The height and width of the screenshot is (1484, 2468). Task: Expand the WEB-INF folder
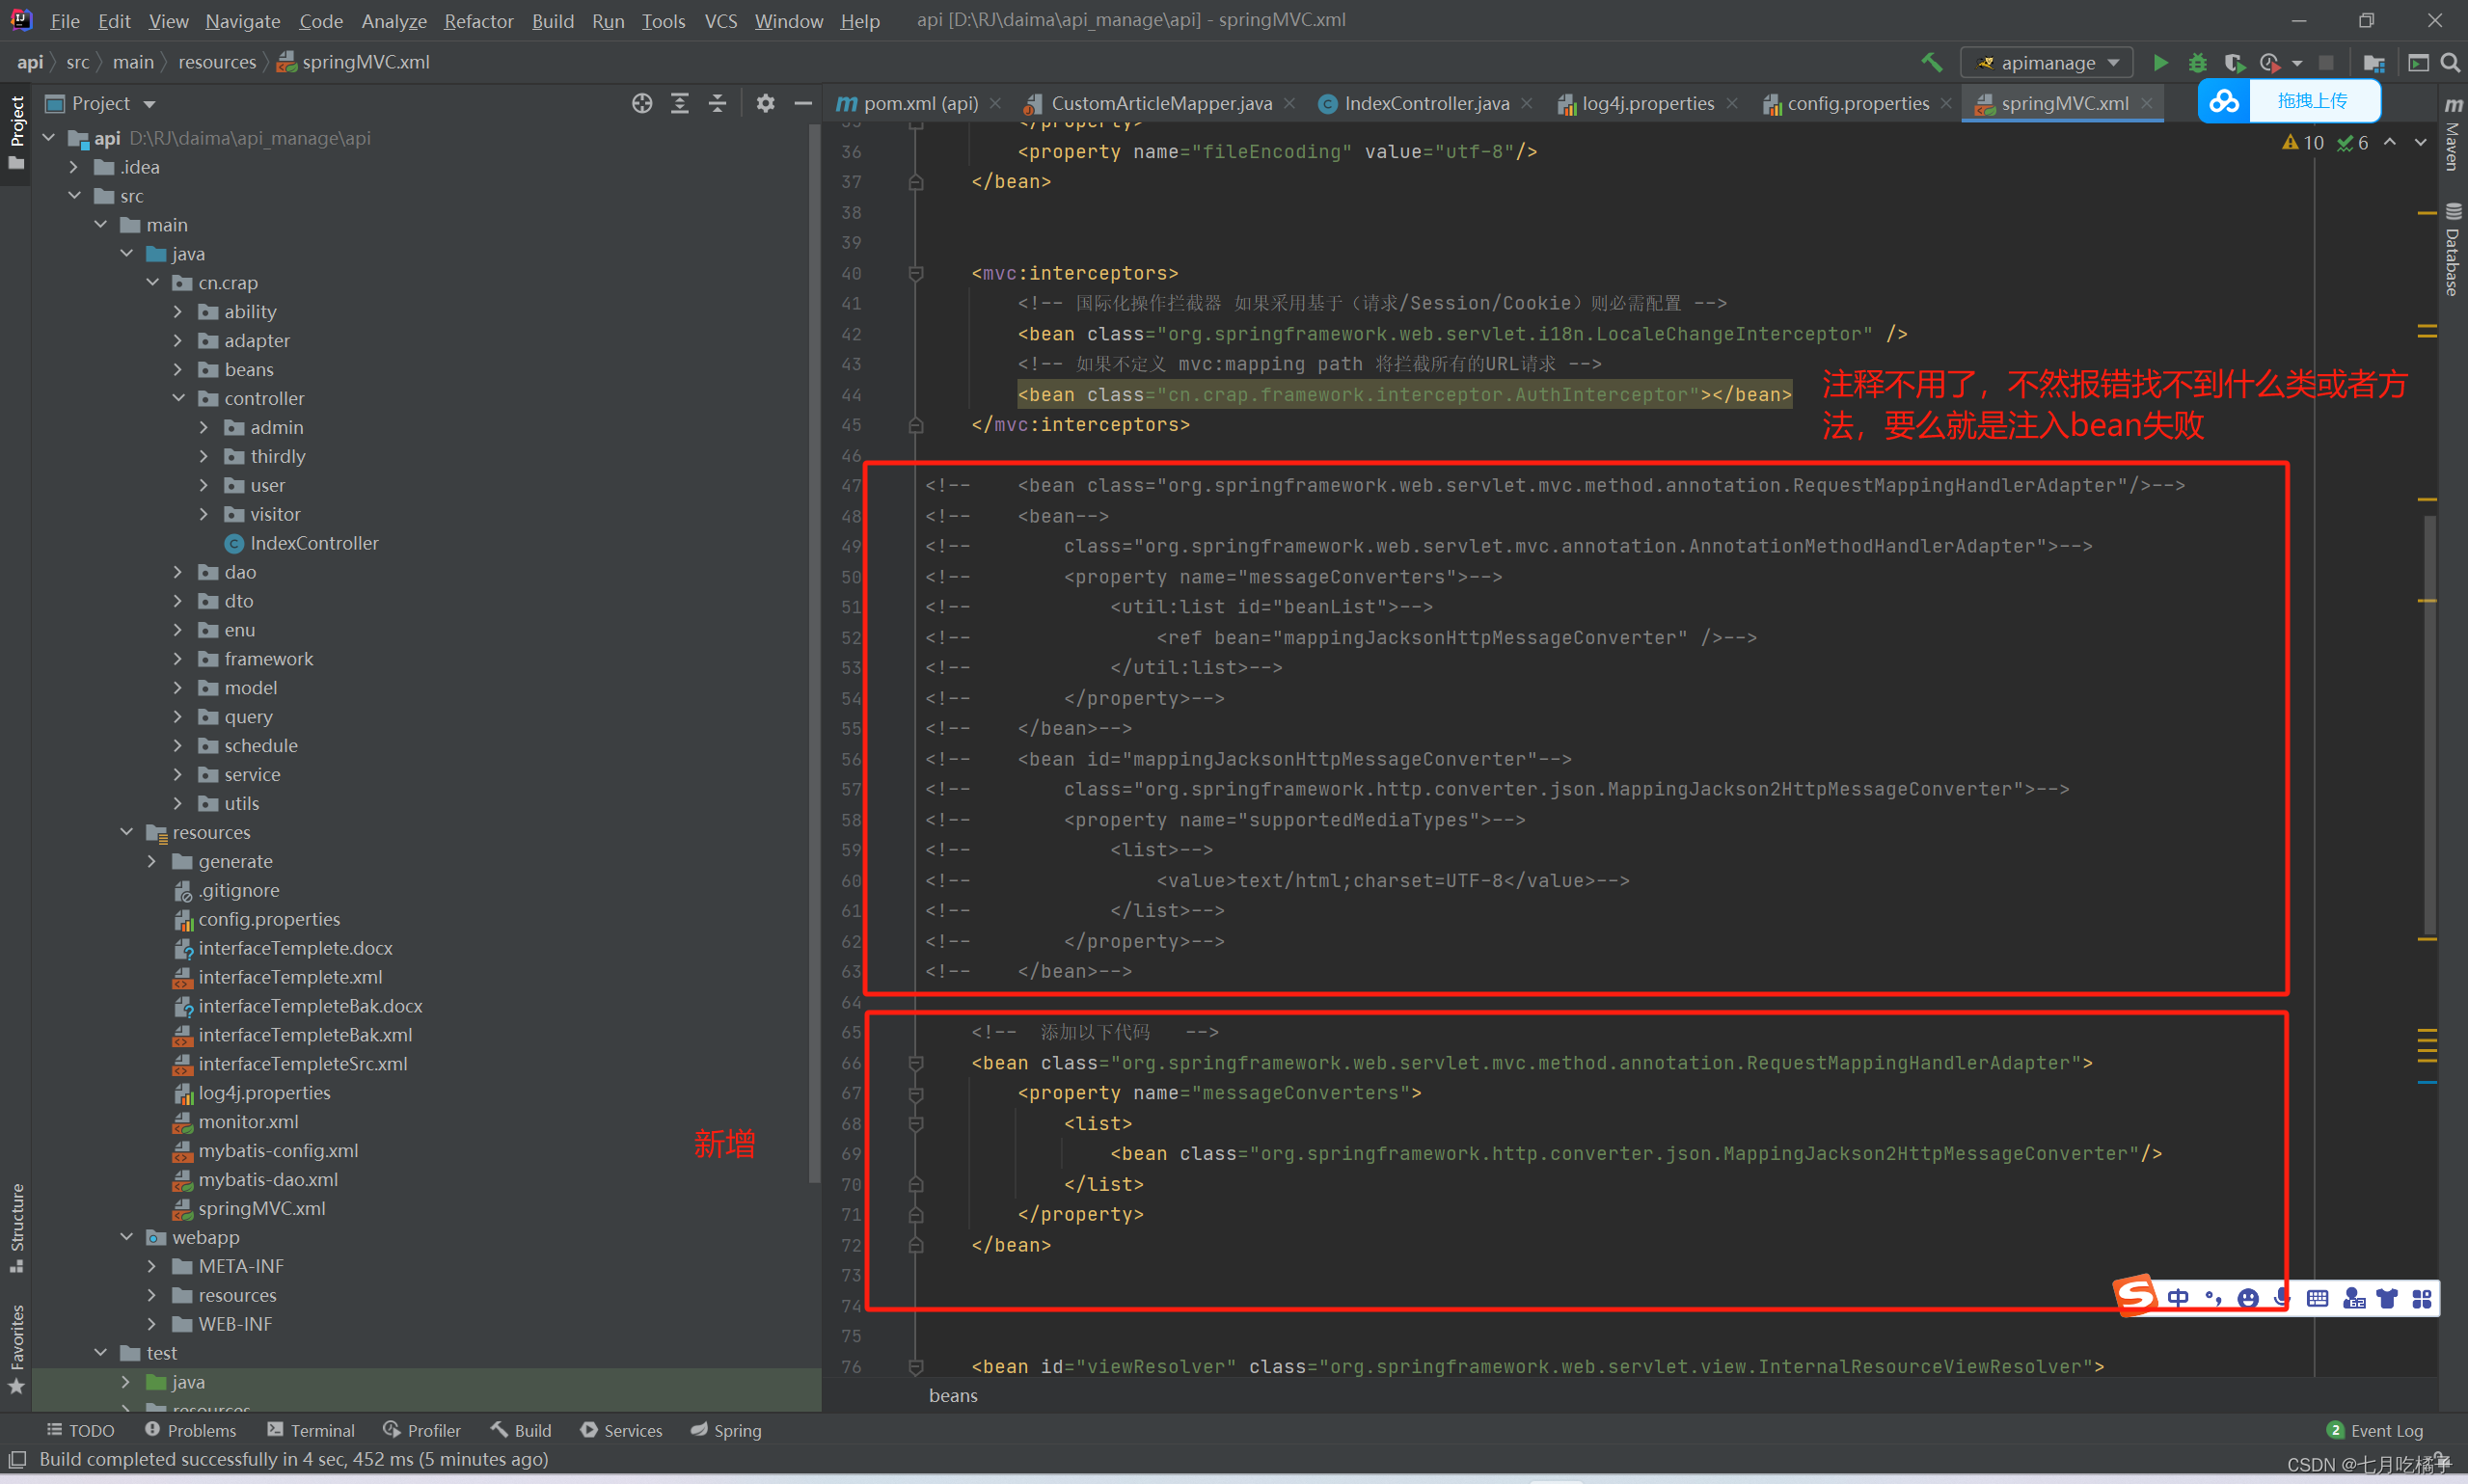pos(153,1324)
